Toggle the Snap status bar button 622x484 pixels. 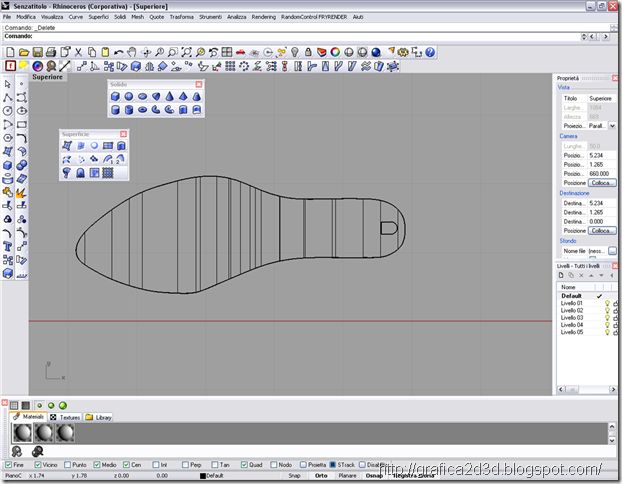tap(294, 476)
